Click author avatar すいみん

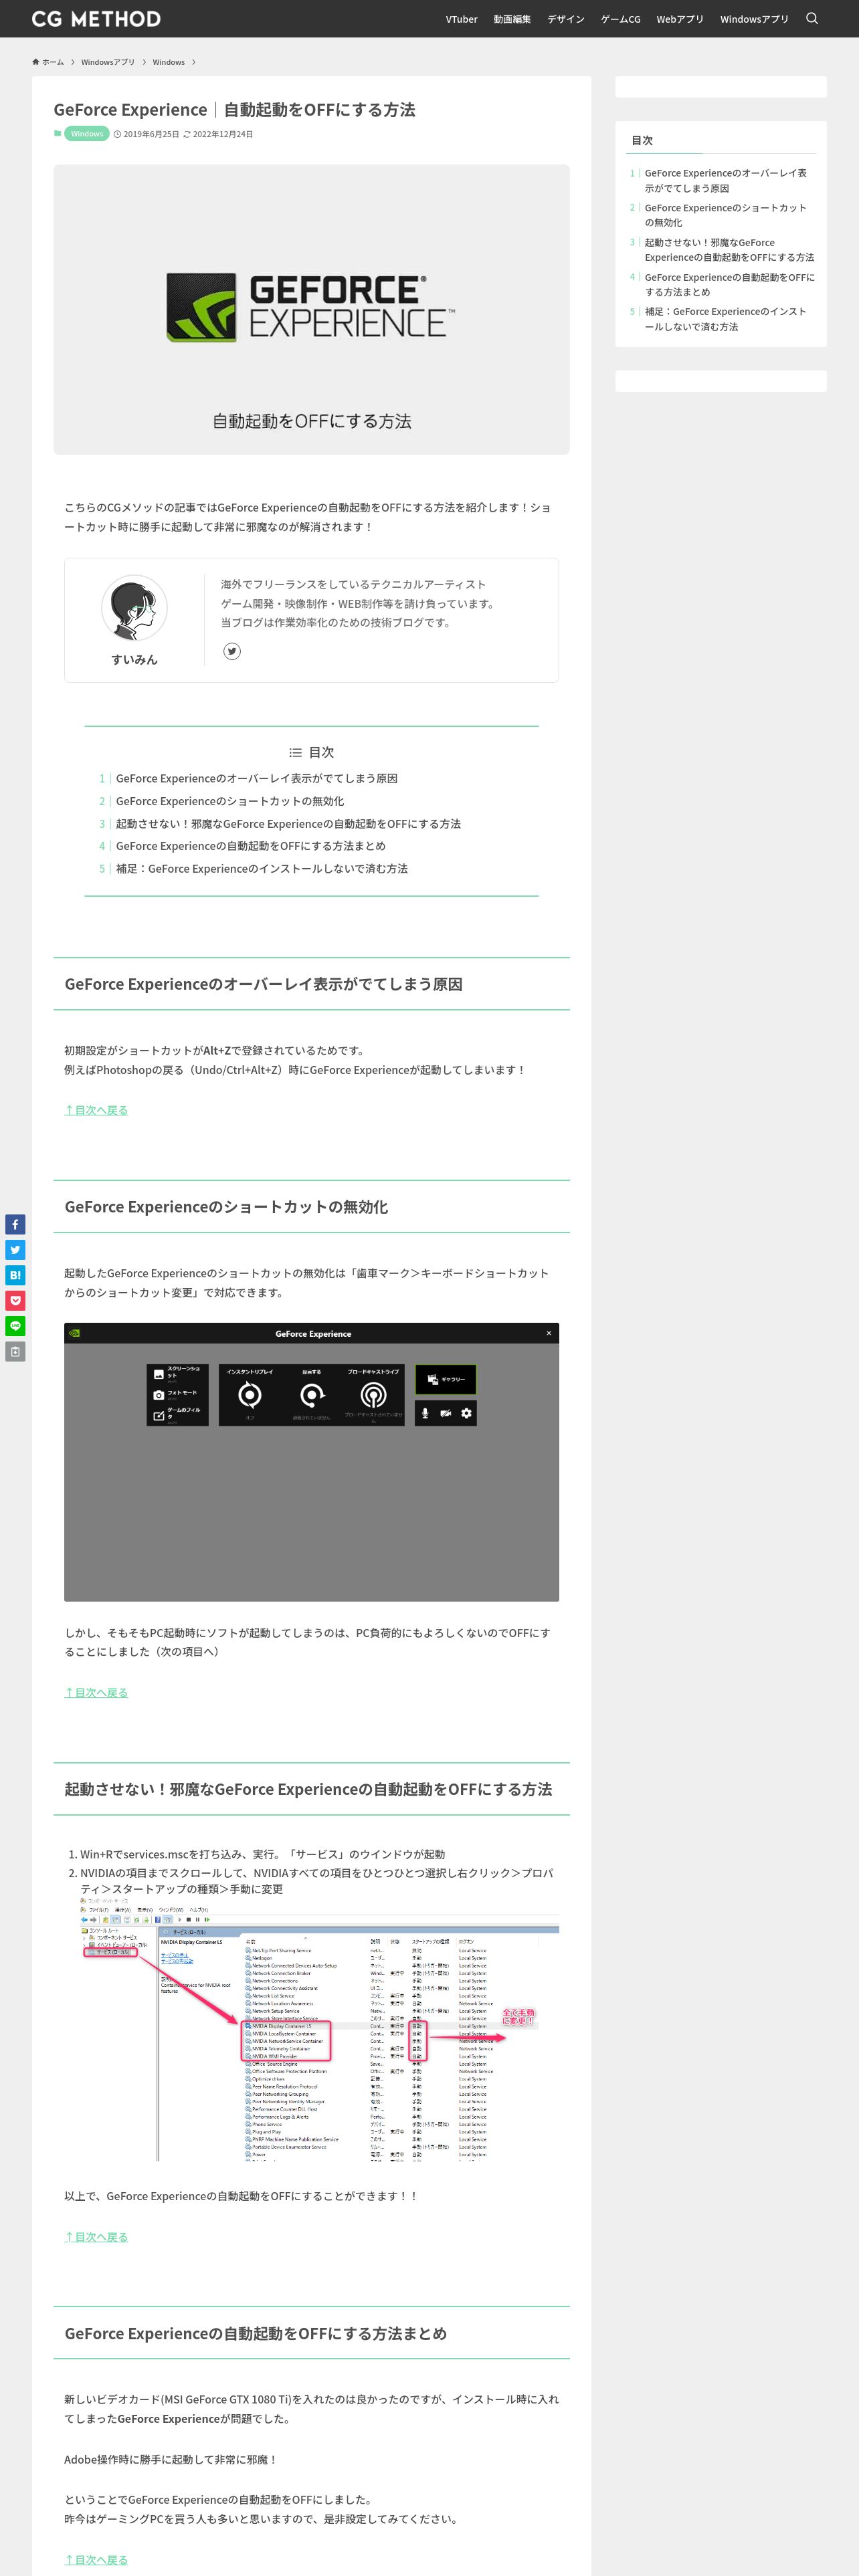coord(134,608)
